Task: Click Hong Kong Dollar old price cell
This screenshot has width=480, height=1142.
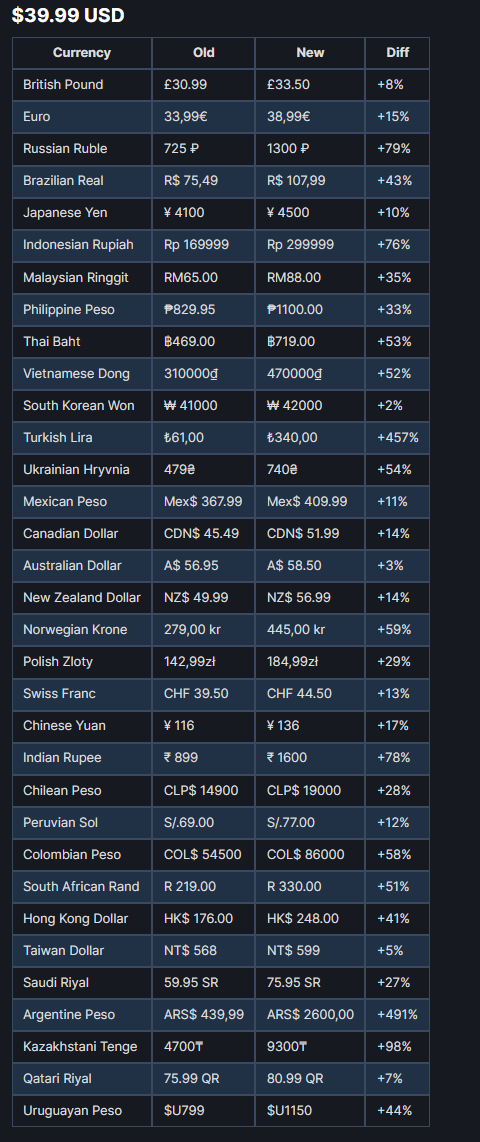Action: click(204, 918)
